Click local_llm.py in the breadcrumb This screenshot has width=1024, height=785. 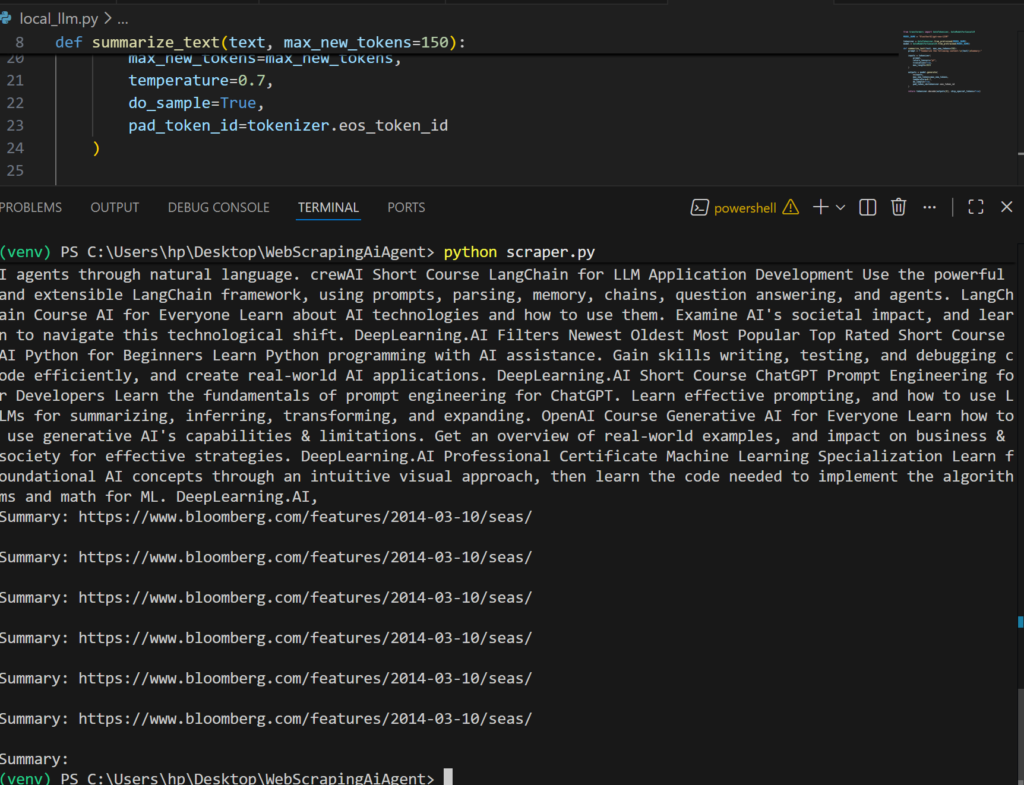pyautogui.click(x=58, y=18)
